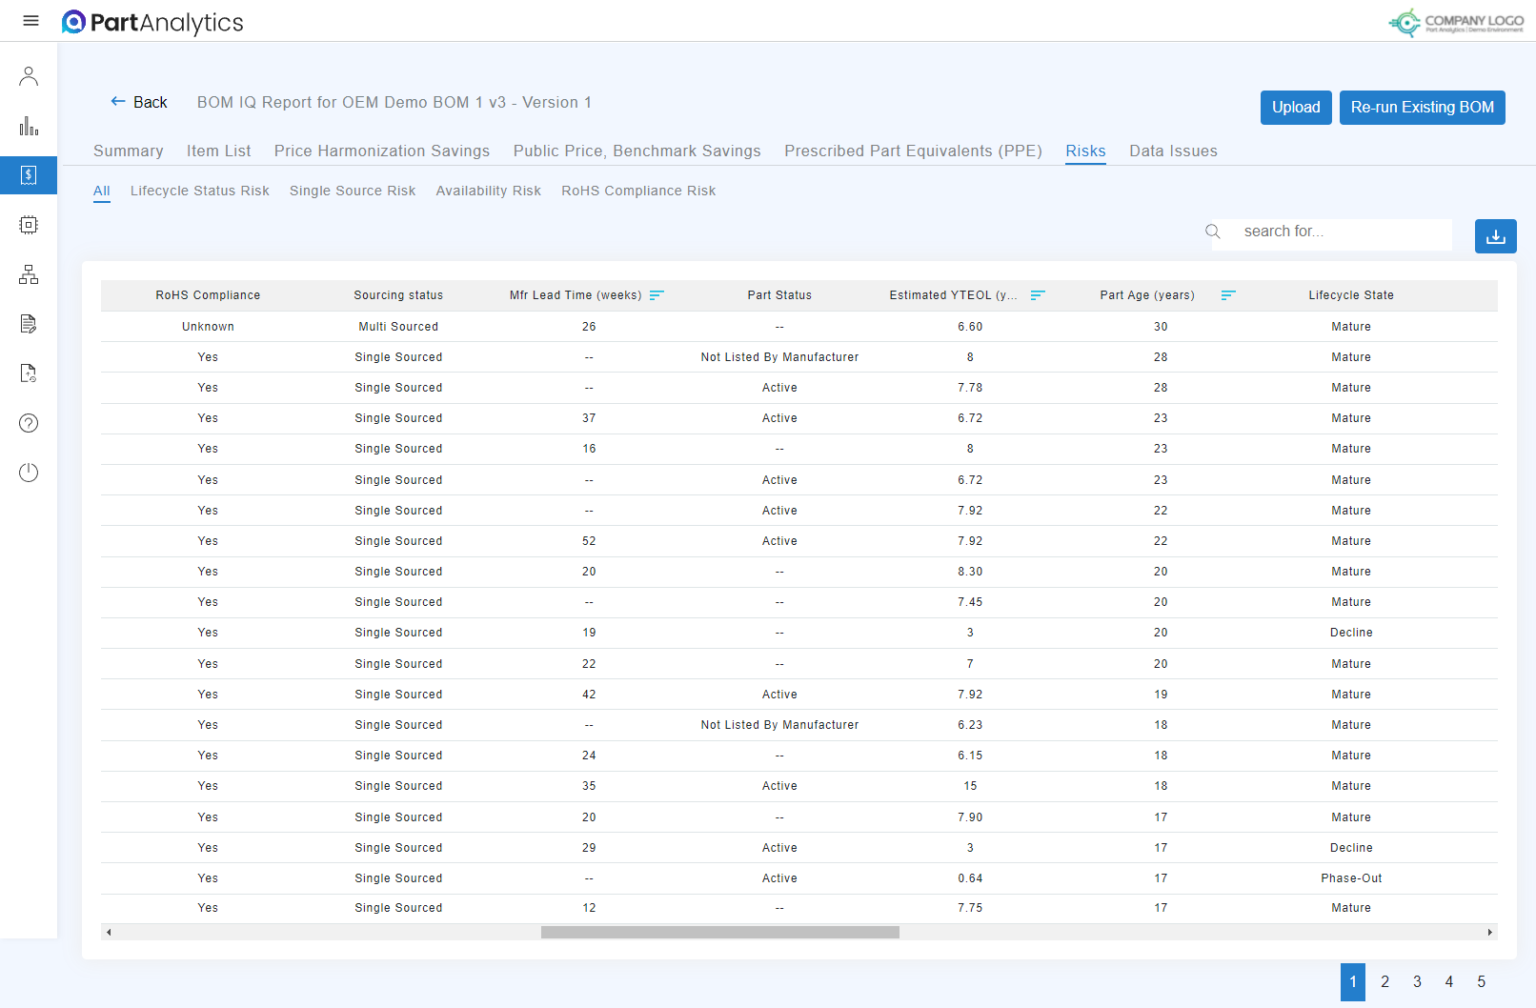Click the scrollbar right arrow
Screen dimensions: 1536x1008
click(1490, 932)
